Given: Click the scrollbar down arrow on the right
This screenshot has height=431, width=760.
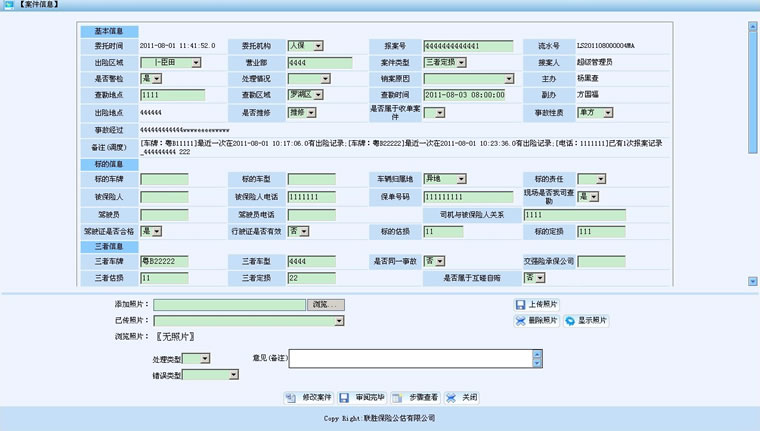Looking at the screenshot, I should pyautogui.click(x=753, y=281).
